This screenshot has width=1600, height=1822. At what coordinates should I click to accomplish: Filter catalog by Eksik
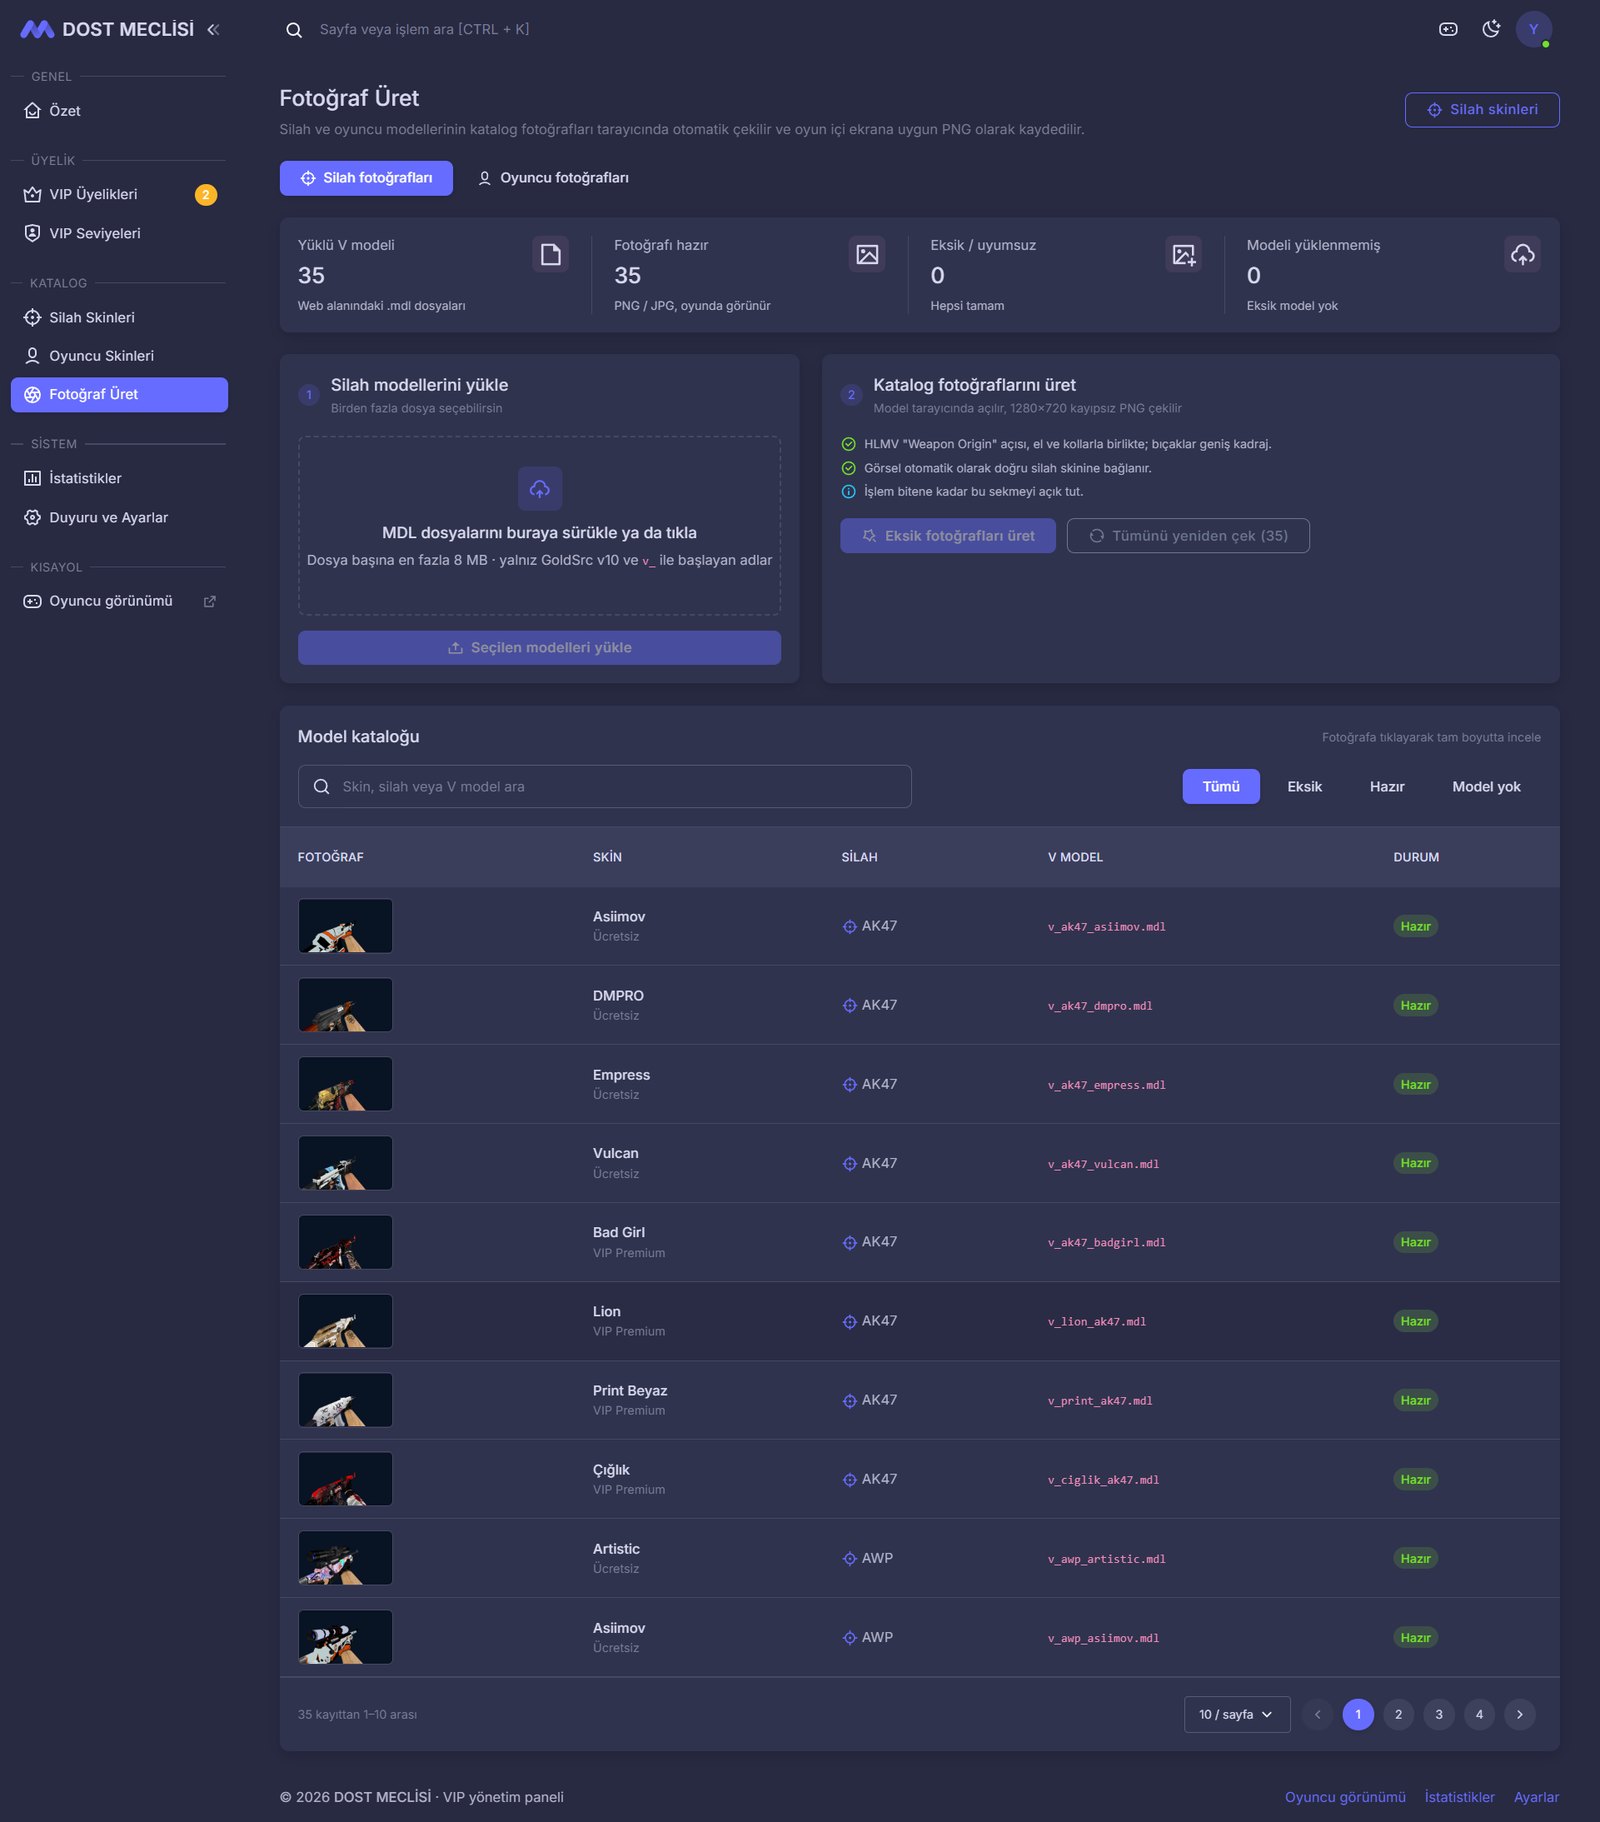1304,787
